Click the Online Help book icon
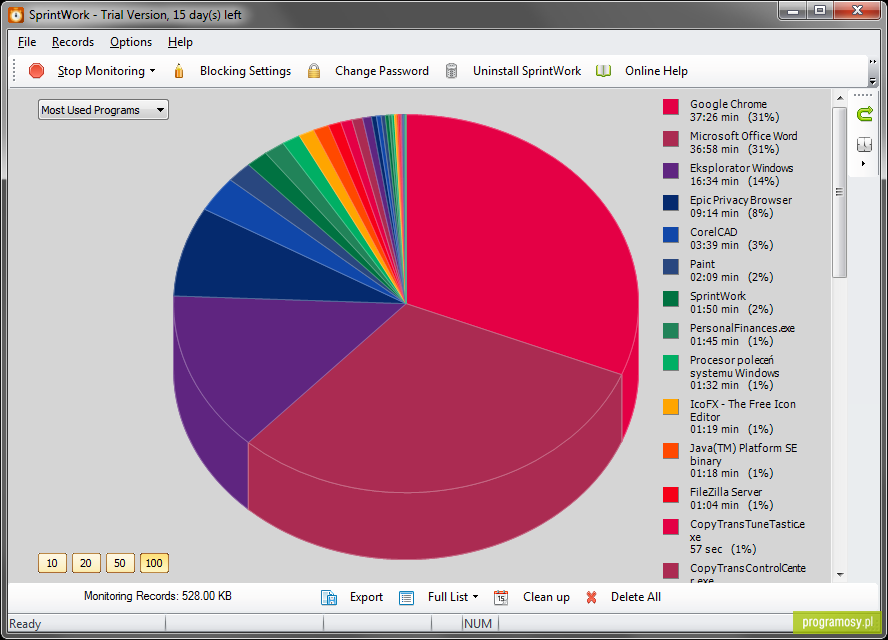 (x=604, y=71)
